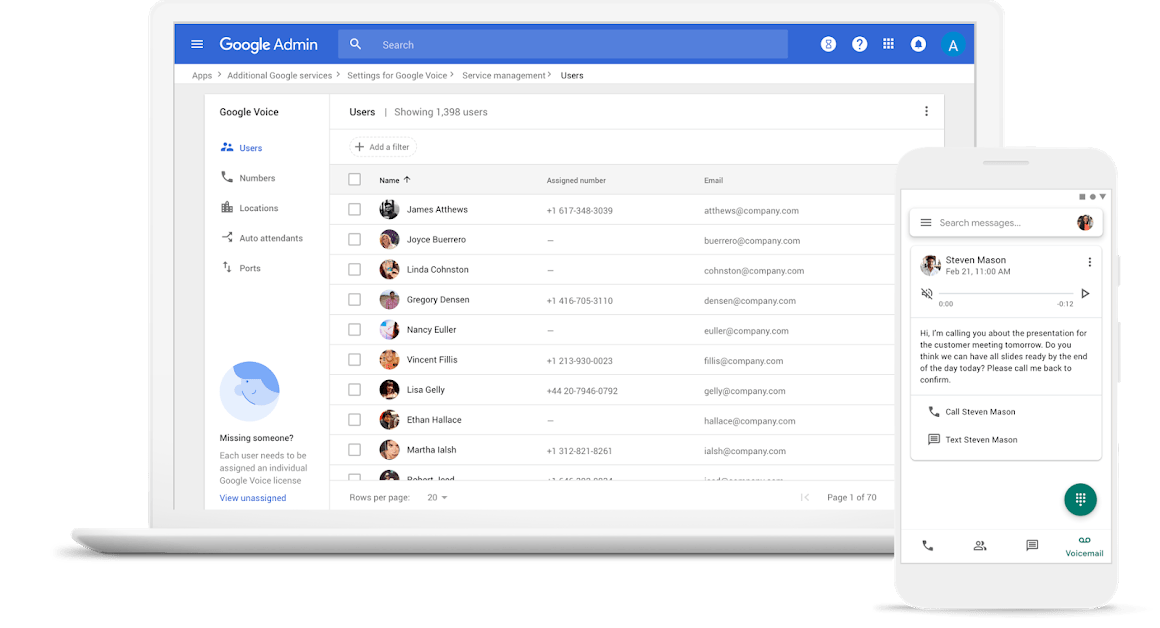Click James Atthews' profile picture

point(389,209)
